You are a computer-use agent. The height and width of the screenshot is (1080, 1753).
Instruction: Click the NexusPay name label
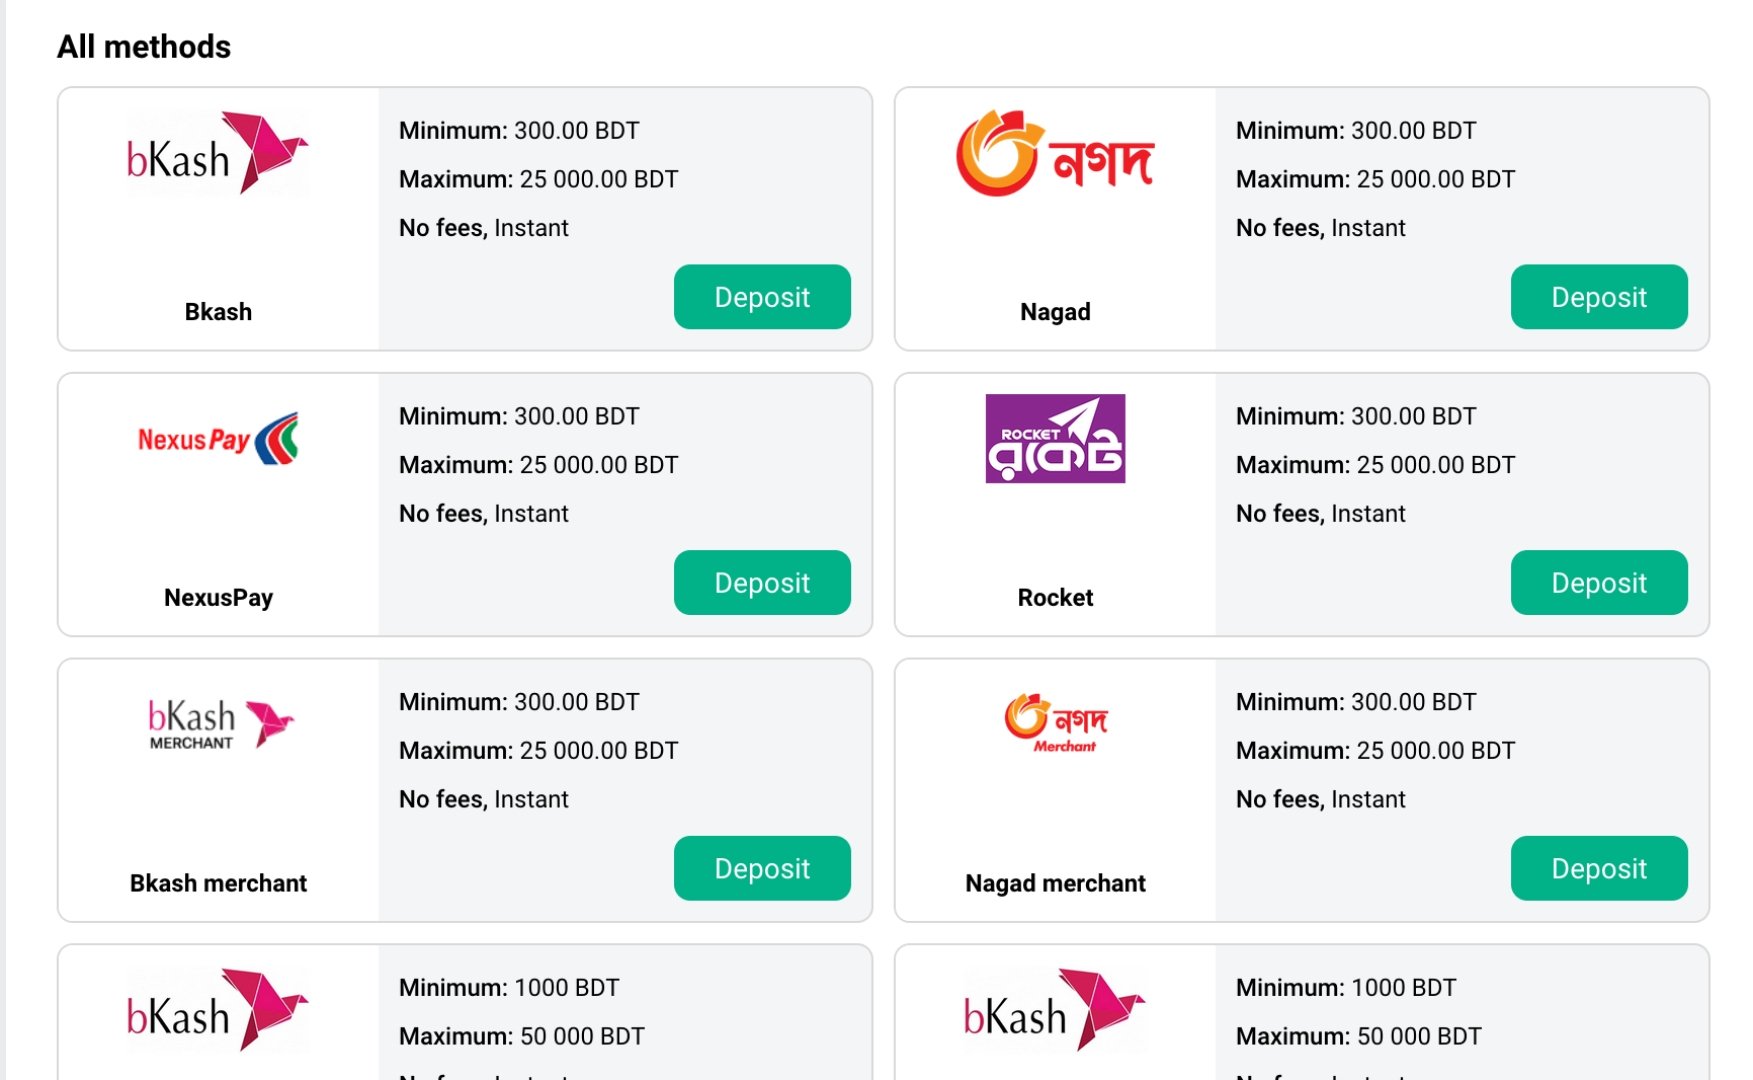pos(218,598)
